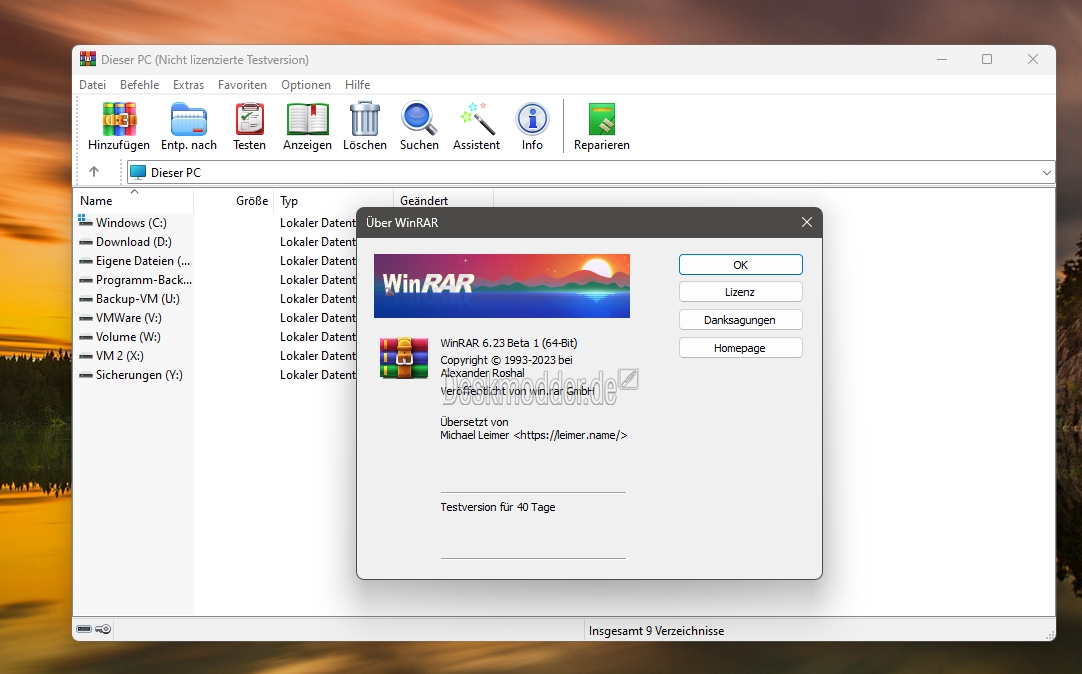Screen dimensions: 1082x674
Task: Click the Lizenz button
Action: coord(740,292)
